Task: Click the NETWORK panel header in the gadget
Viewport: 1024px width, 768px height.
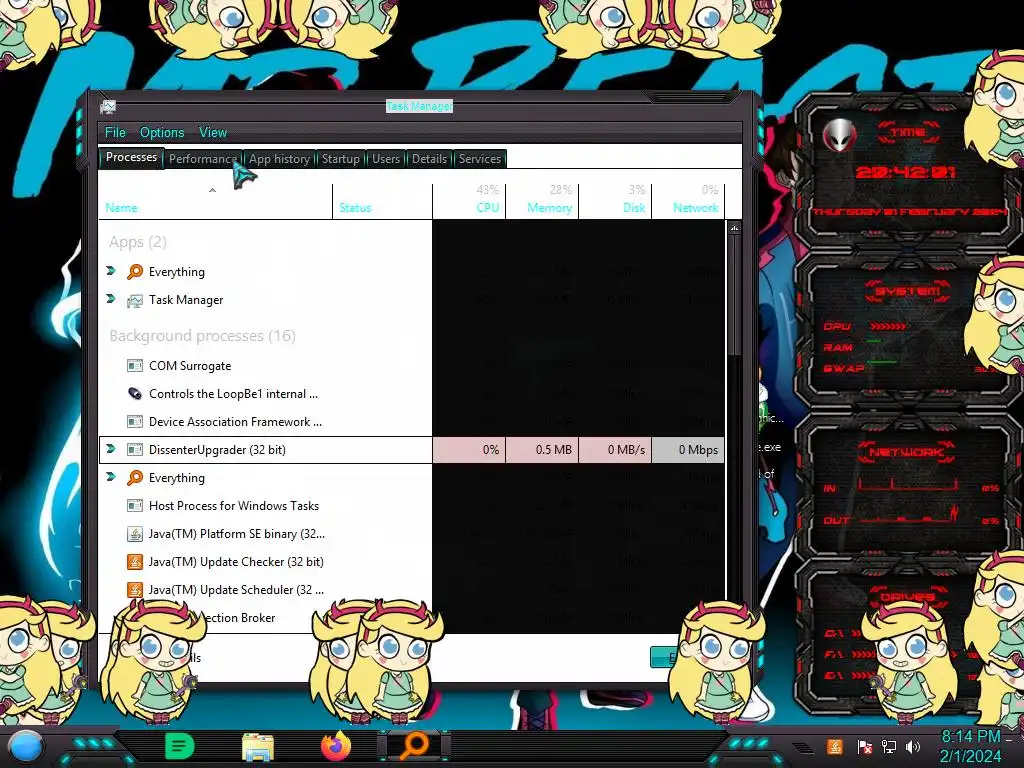Action: [907, 451]
